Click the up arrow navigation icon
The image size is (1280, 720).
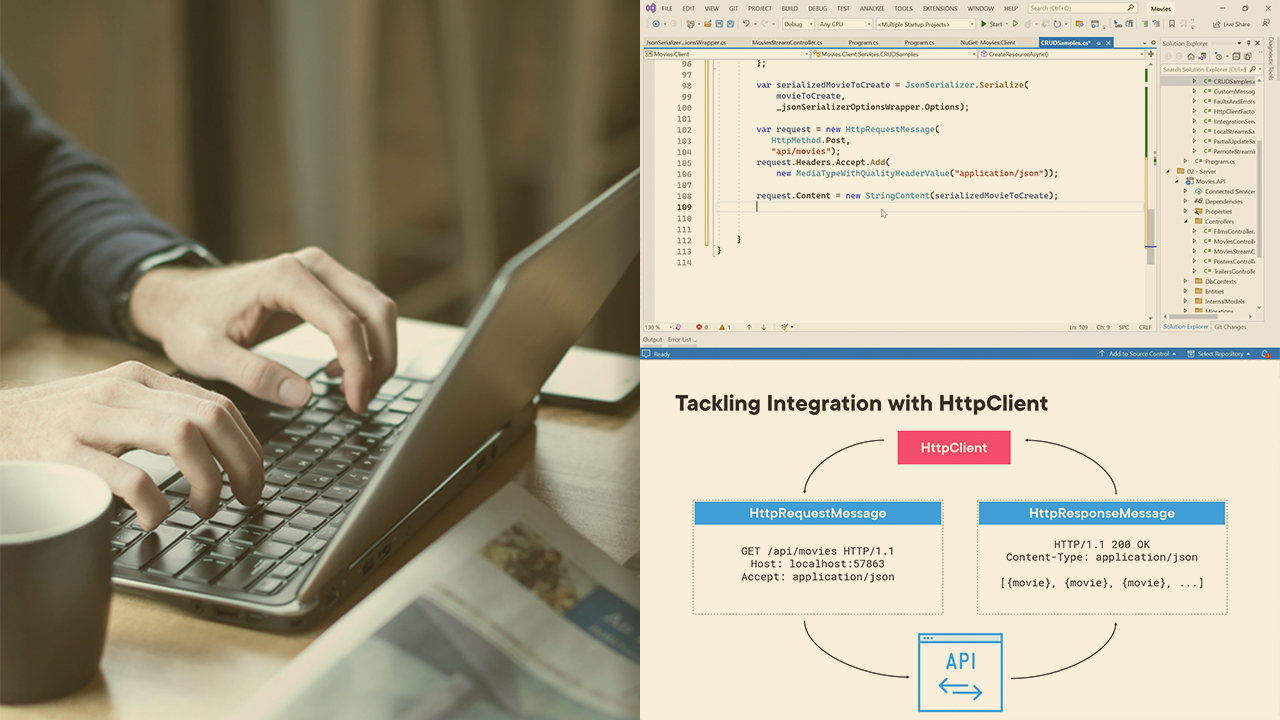pyautogui.click(x=749, y=327)
